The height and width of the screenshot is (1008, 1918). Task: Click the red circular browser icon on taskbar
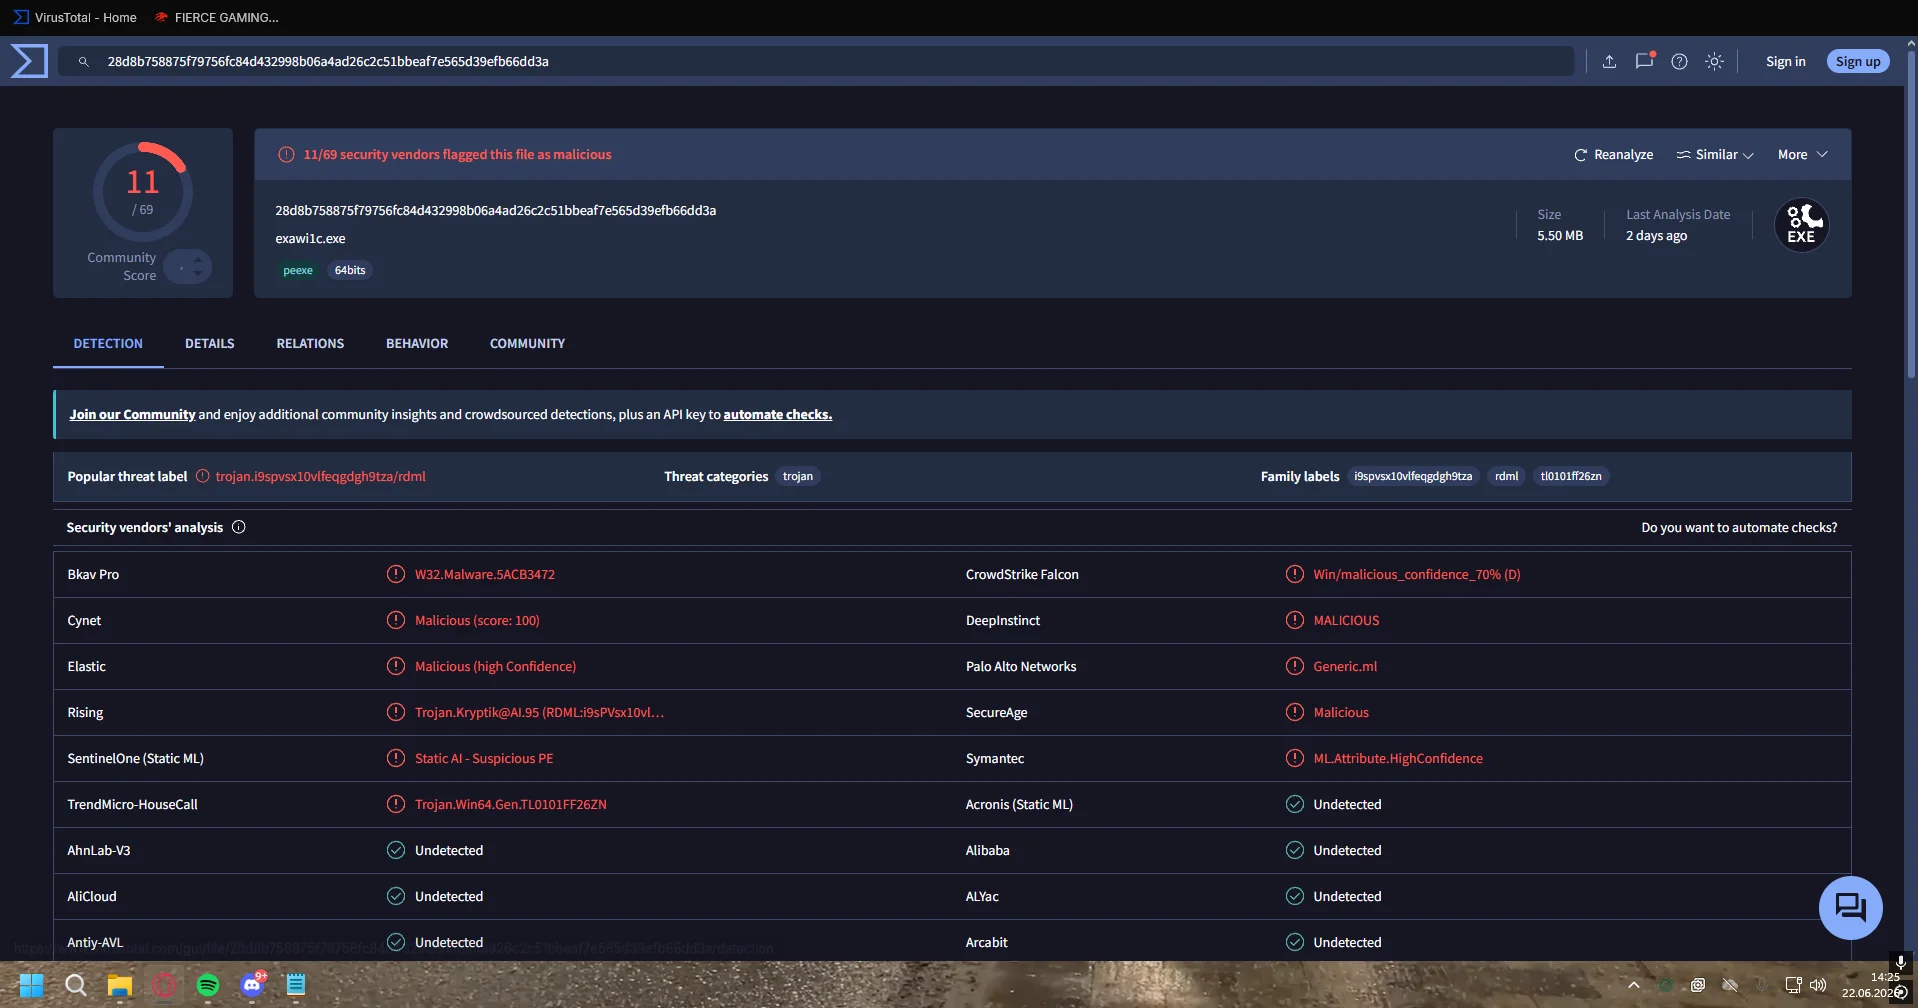click(x=164, y=985)
